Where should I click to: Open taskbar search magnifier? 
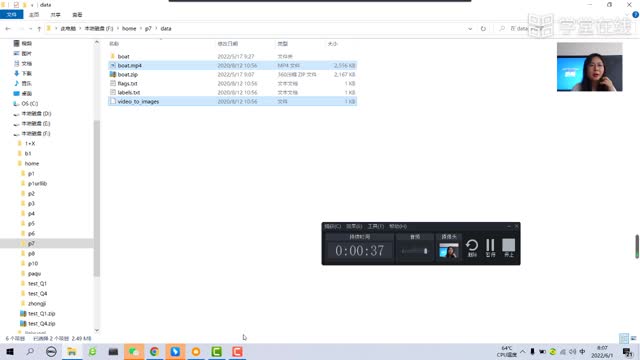coord(30,351)
